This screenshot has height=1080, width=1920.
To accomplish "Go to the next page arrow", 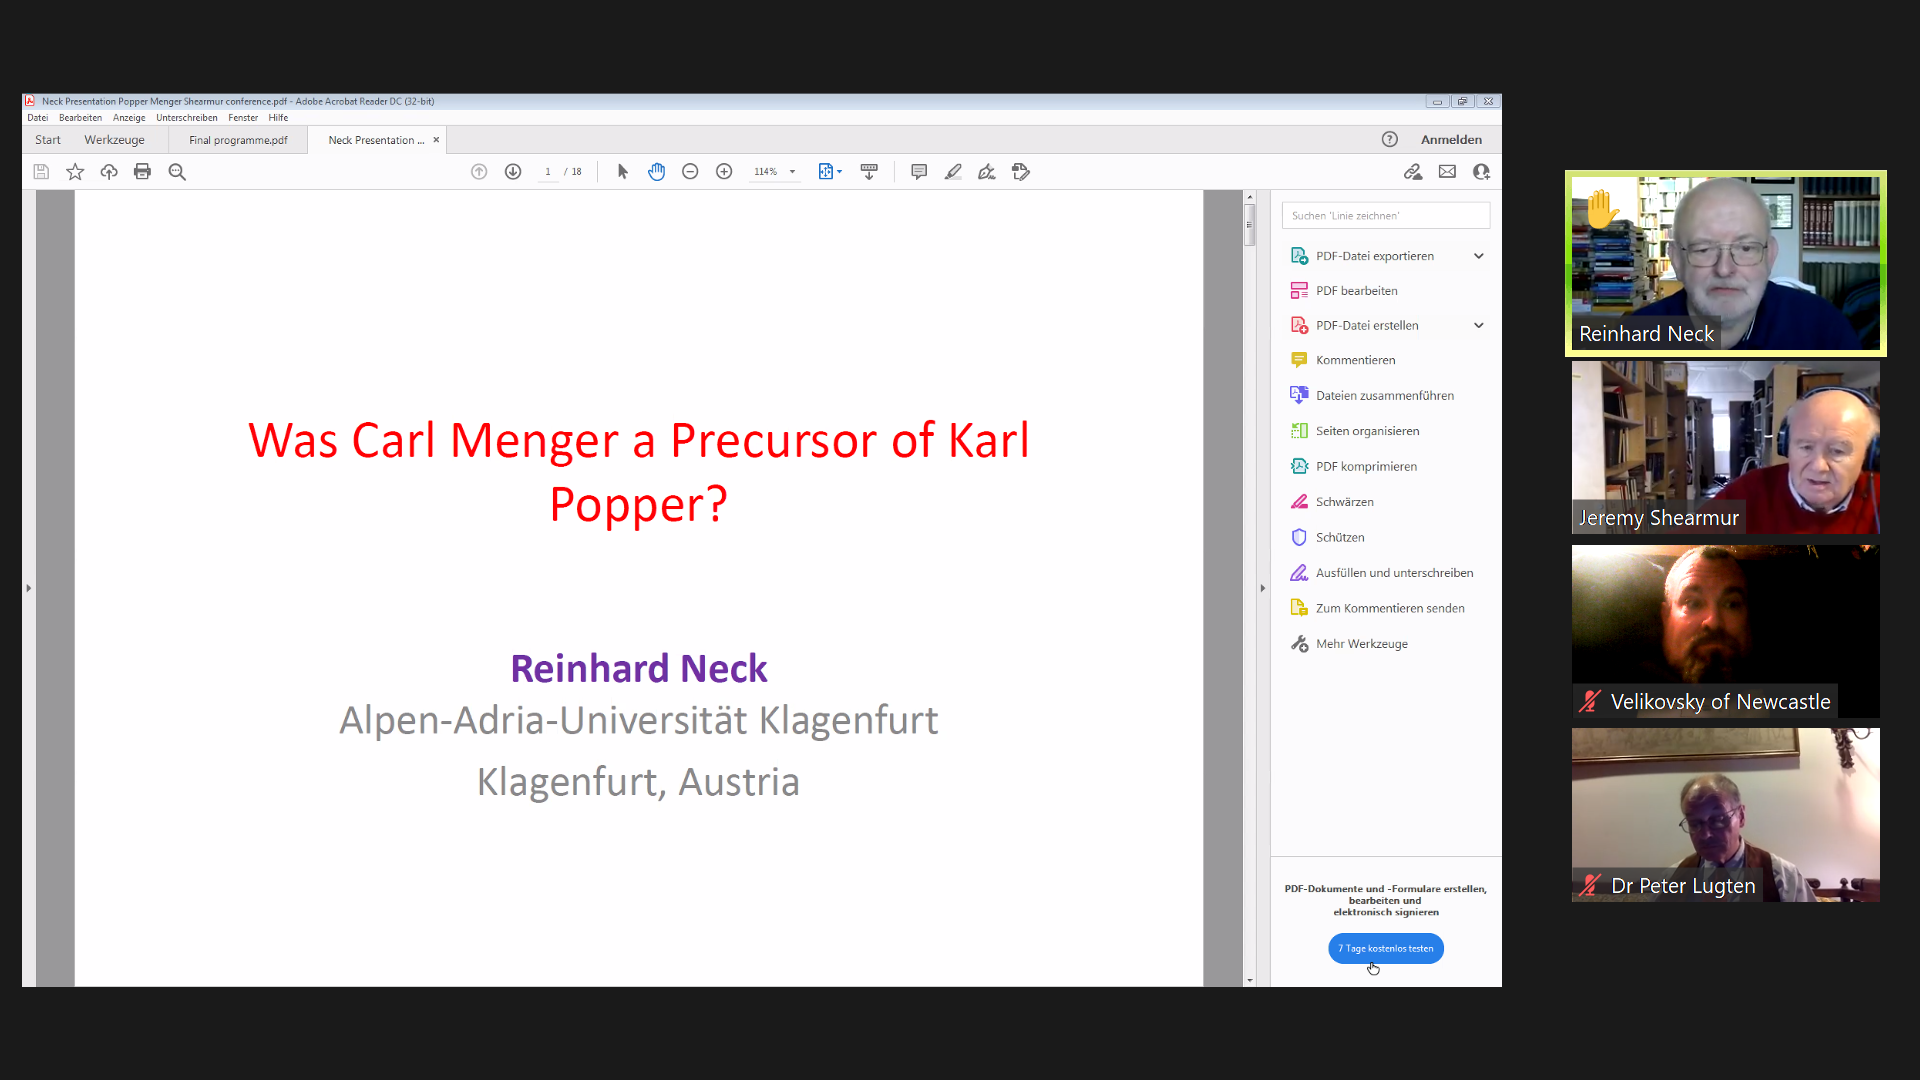I will click(x=513, y=172).
